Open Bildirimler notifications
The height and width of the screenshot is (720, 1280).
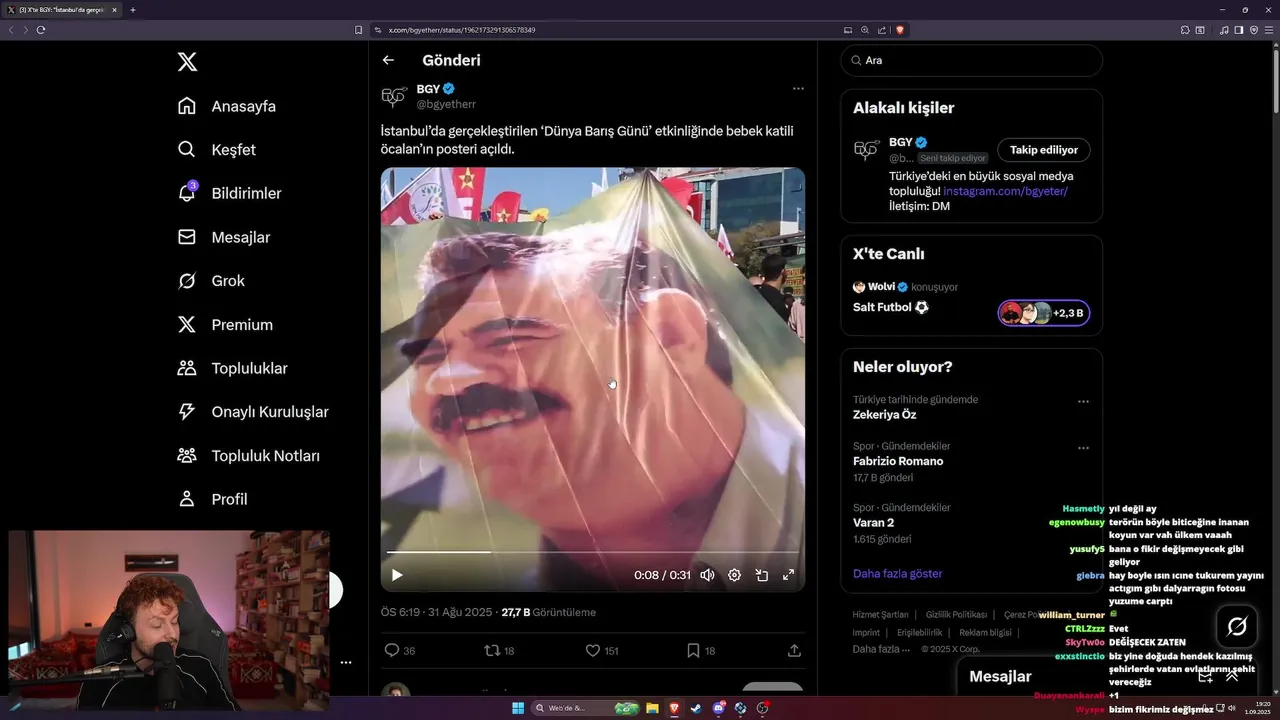pos(229,193)
